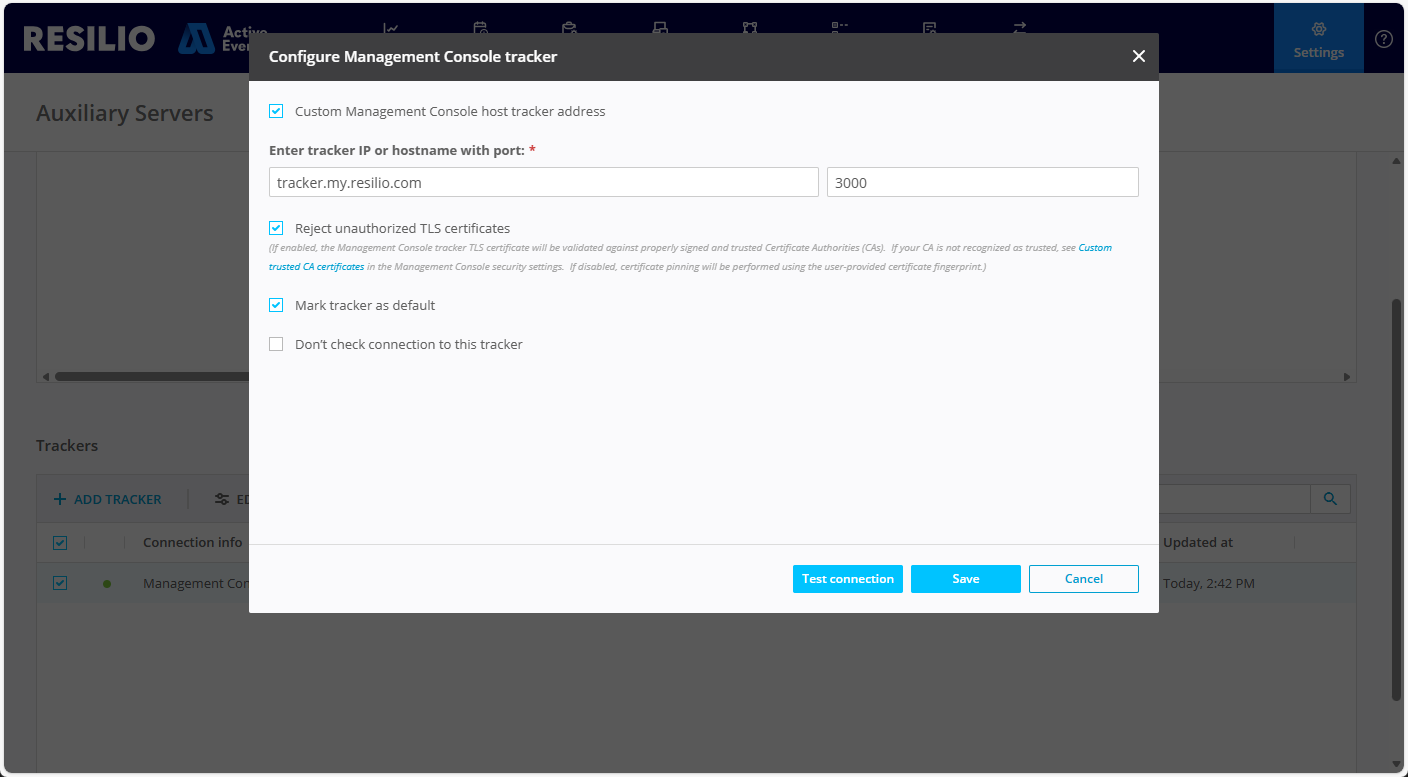Click the Today, 2:42 PM cell
Image resolution: width=1408 pixels, height=777 pixels.
click(1209, 583)
